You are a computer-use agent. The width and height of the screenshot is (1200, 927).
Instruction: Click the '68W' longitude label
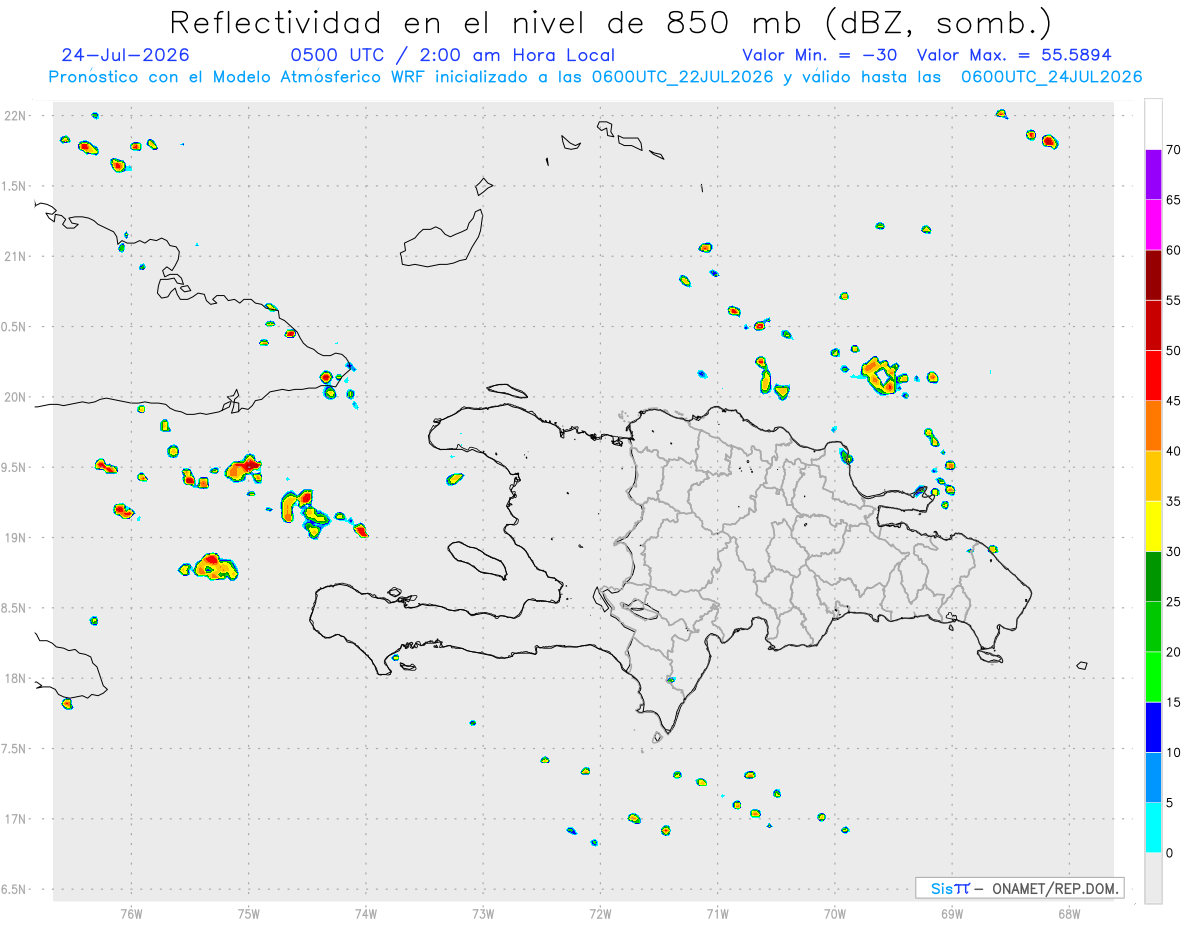(1069, 912)
